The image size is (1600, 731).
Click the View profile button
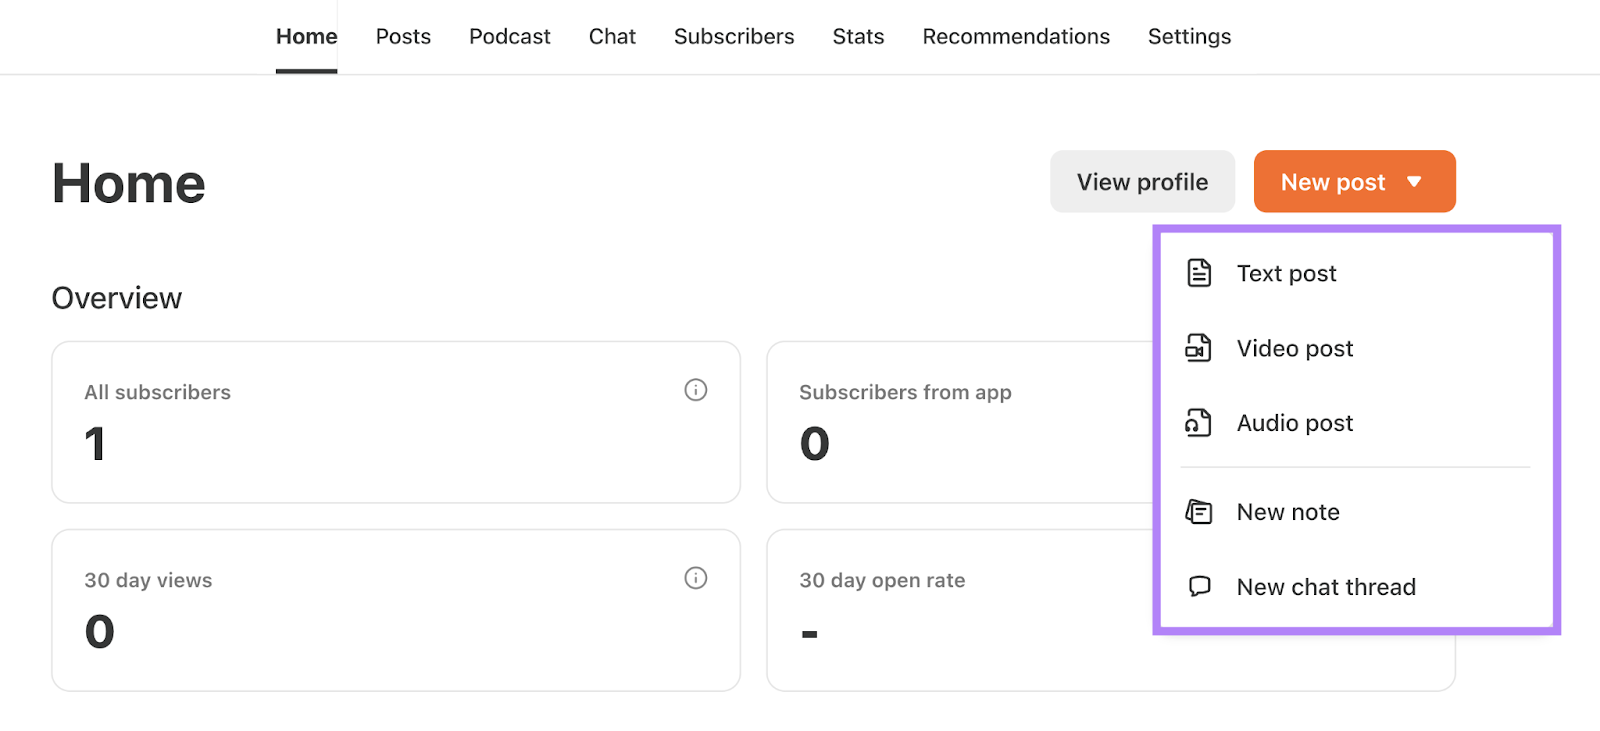coord(1142,181)
